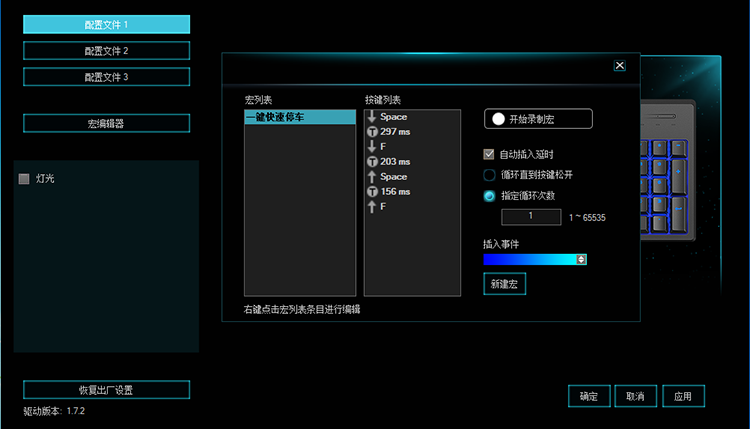This screenshot has height=429, width=750.
Task: Click the 宏列表 heading label
Action: click(x=258, y=100)
